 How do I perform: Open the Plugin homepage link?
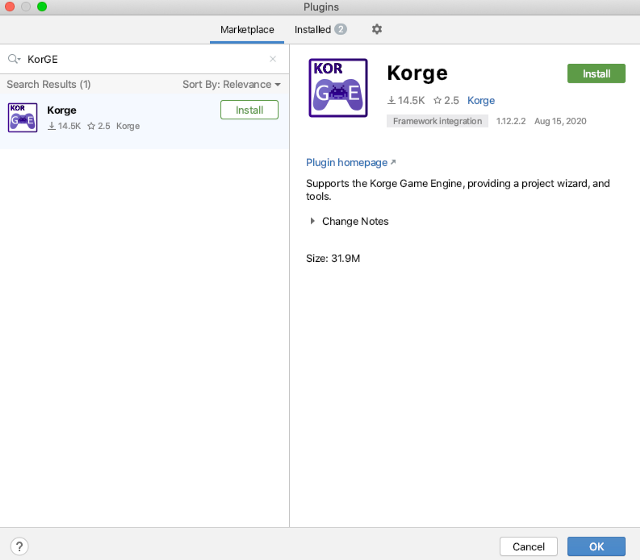click(351, 162)
